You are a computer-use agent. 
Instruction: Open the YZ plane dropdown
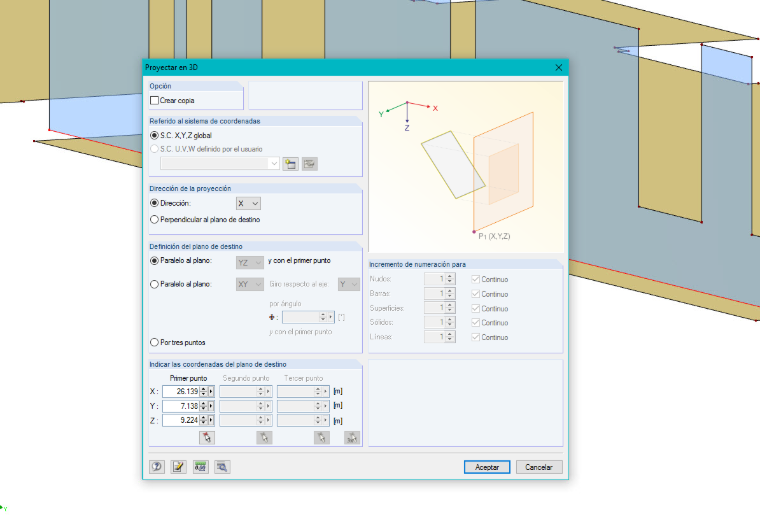(250, 263)
